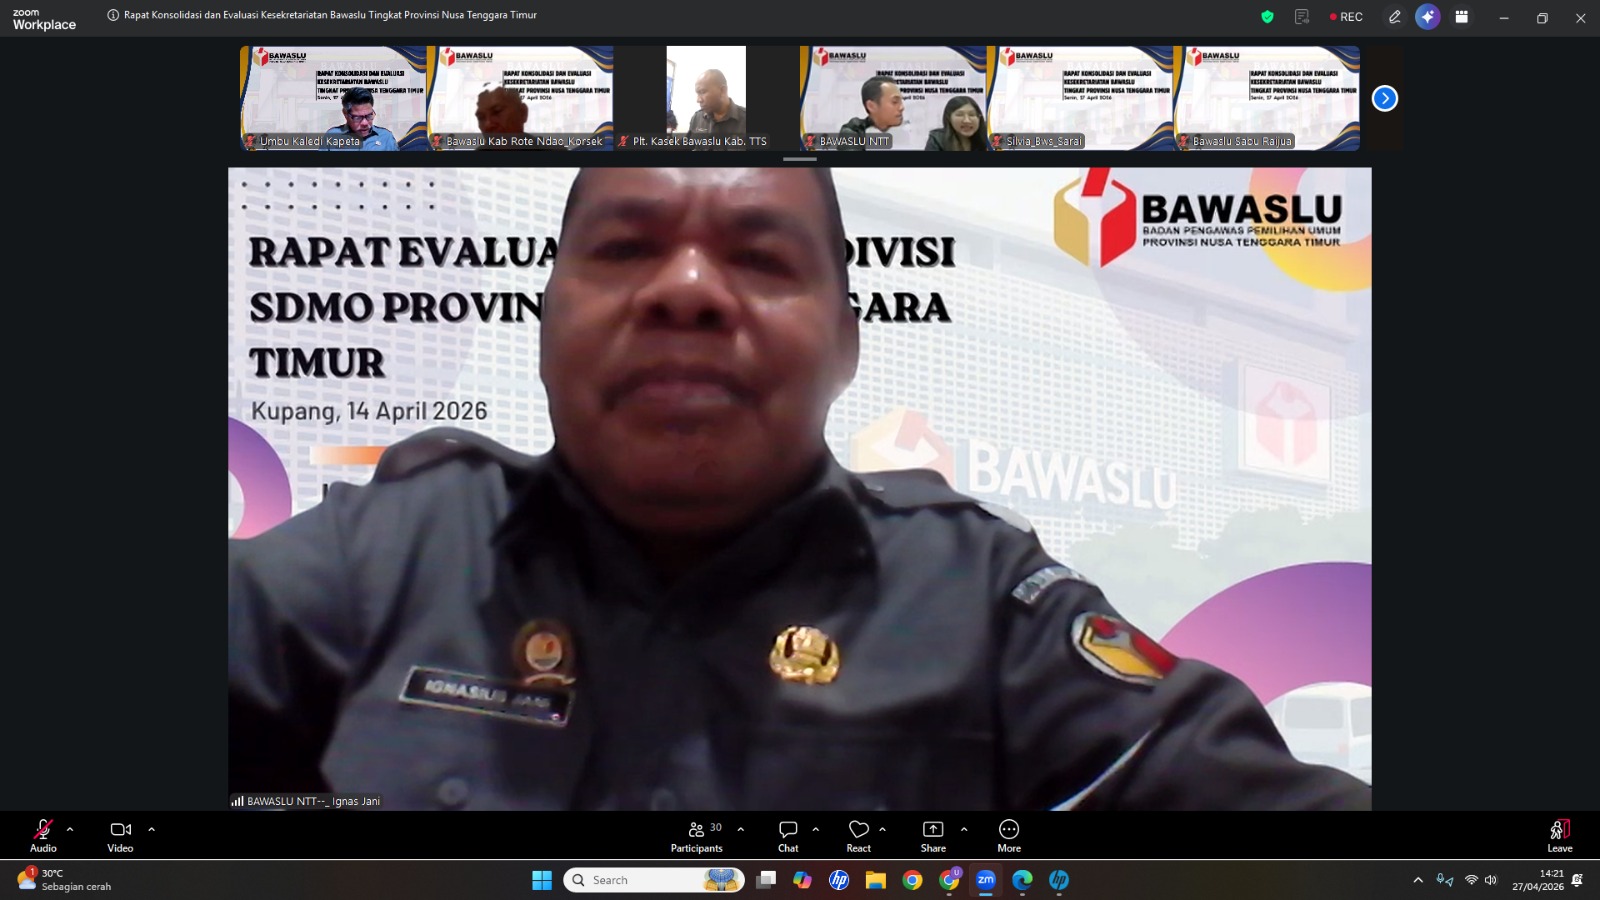The image size is (1600, 900).
Task: Expand the reactions options arrow
Action: coord(883,829)
